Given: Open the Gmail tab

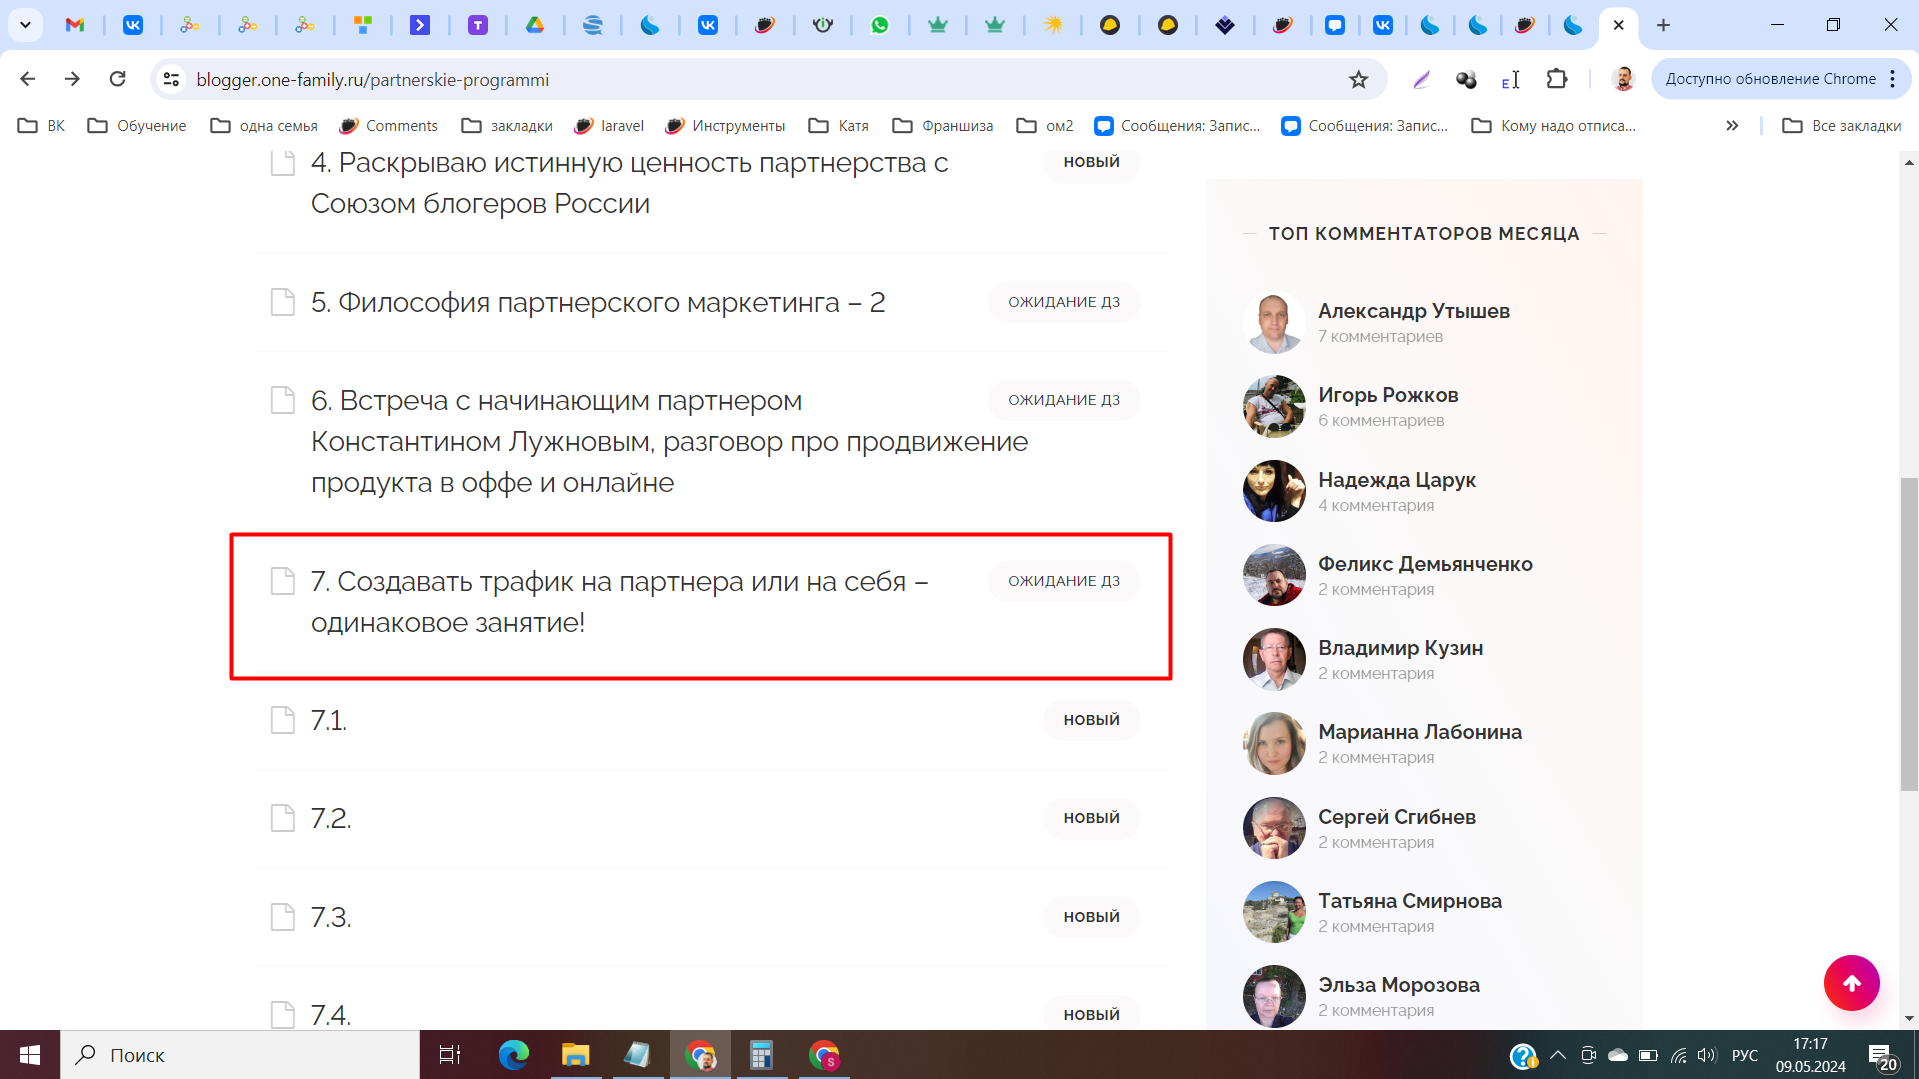Looking at the screenshot, I should [x=75, y=25].
